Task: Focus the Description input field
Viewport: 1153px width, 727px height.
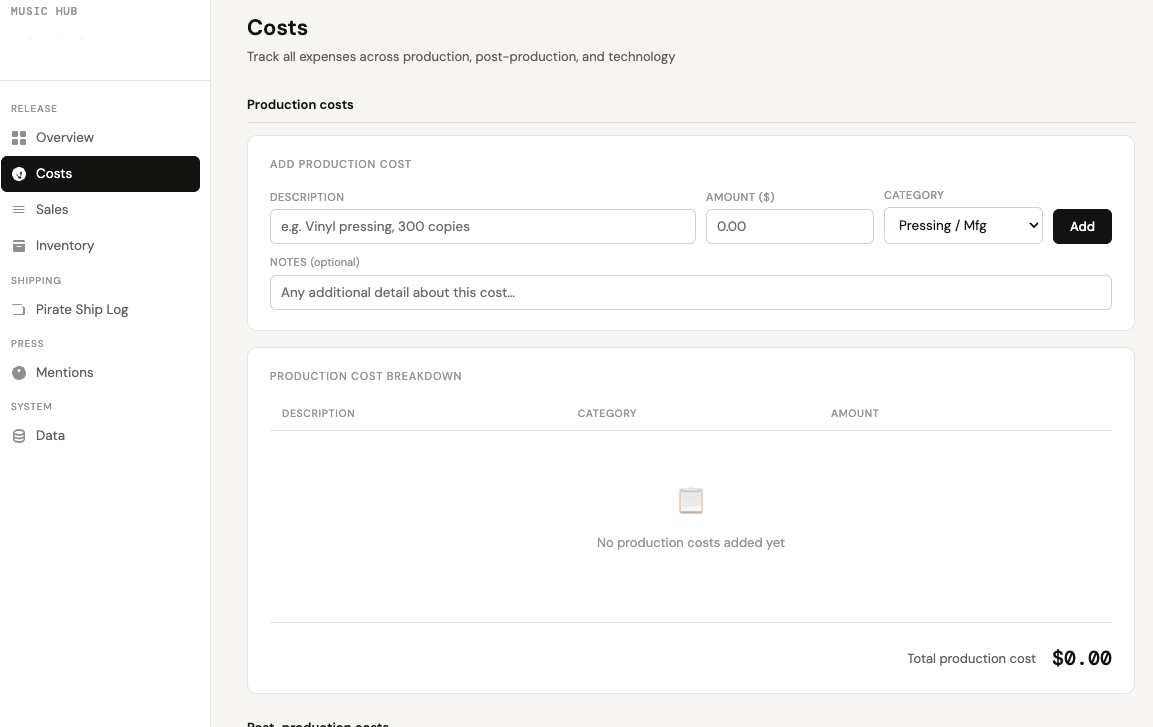Action: pyautogui.click(x=482, y=226)
